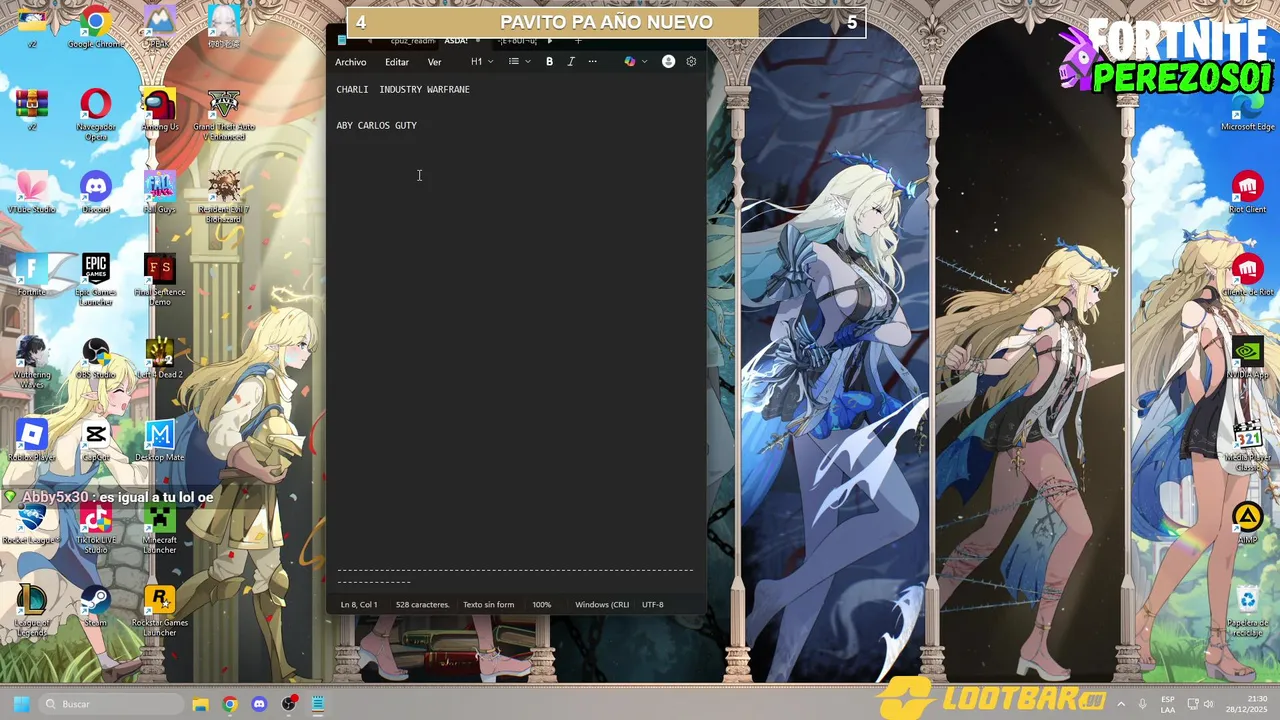Open the Copilot icon in Notepad
This screenshot has width=1280, height=720.
(629, 62)
